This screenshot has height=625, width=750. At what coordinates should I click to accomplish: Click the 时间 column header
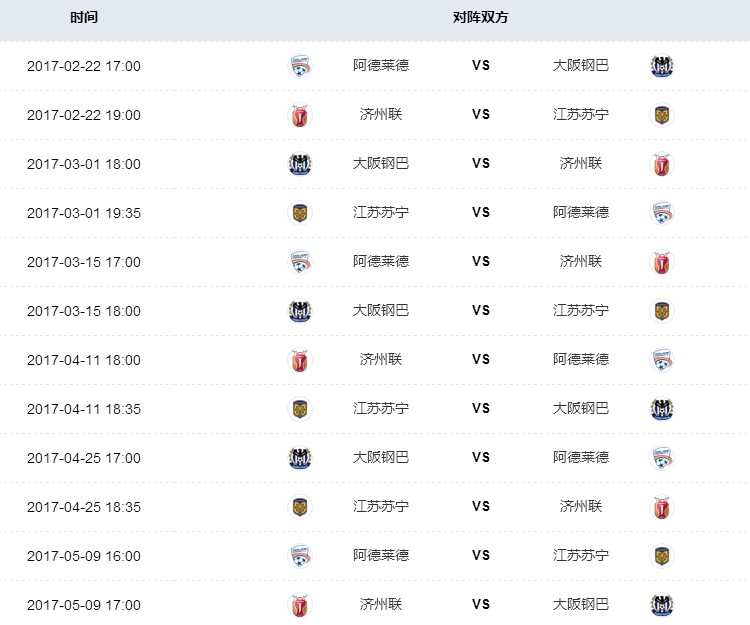click(x=84, y=18)
